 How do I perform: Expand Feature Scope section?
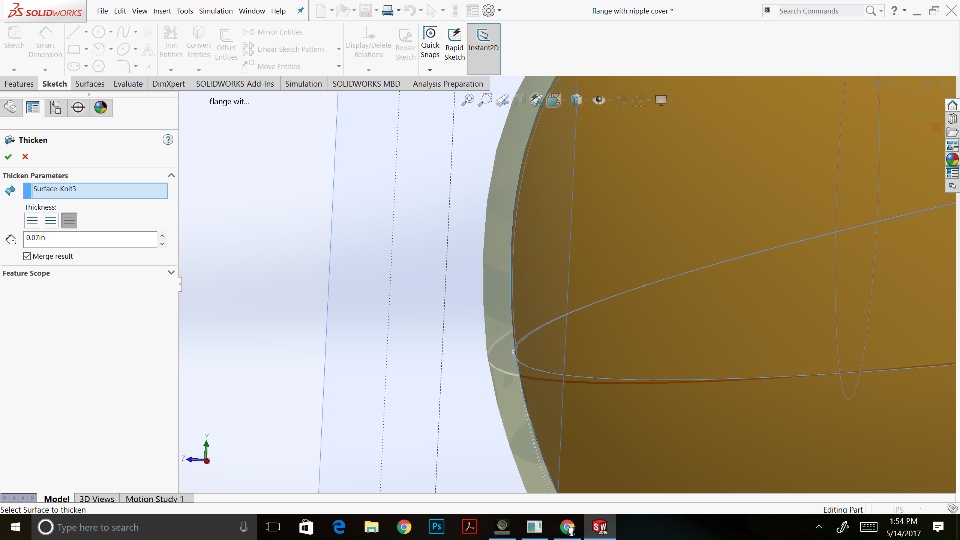171,273
